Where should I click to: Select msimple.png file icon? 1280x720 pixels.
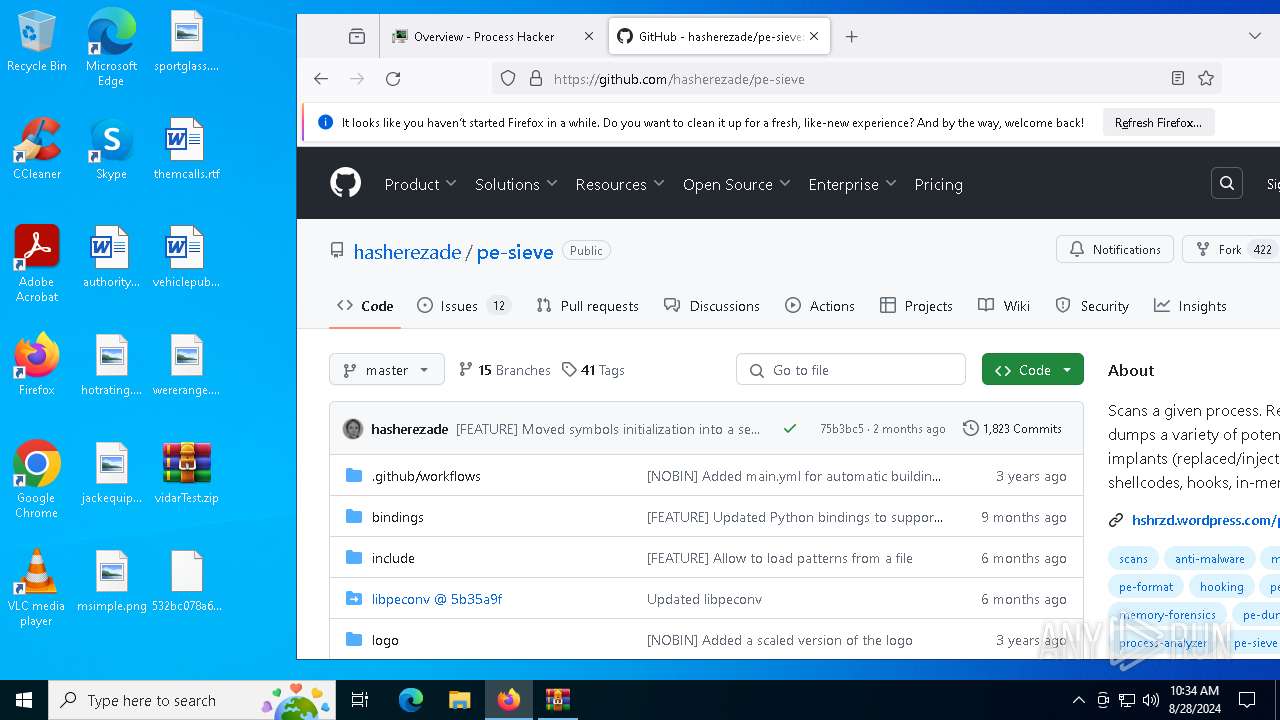pyautogui.click(x=111, y=581)
